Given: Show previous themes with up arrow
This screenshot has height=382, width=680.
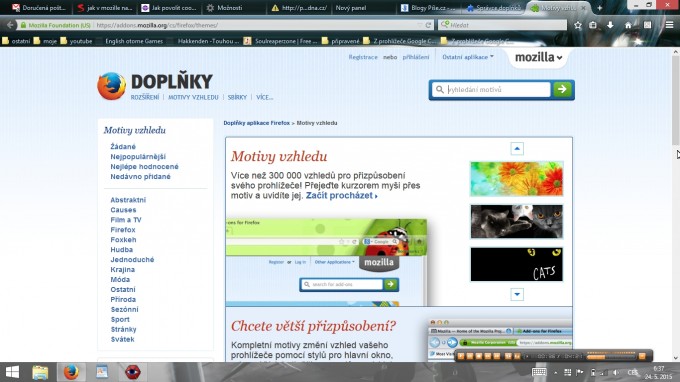Looking at the screenshot, I should (x=517, y=149).
